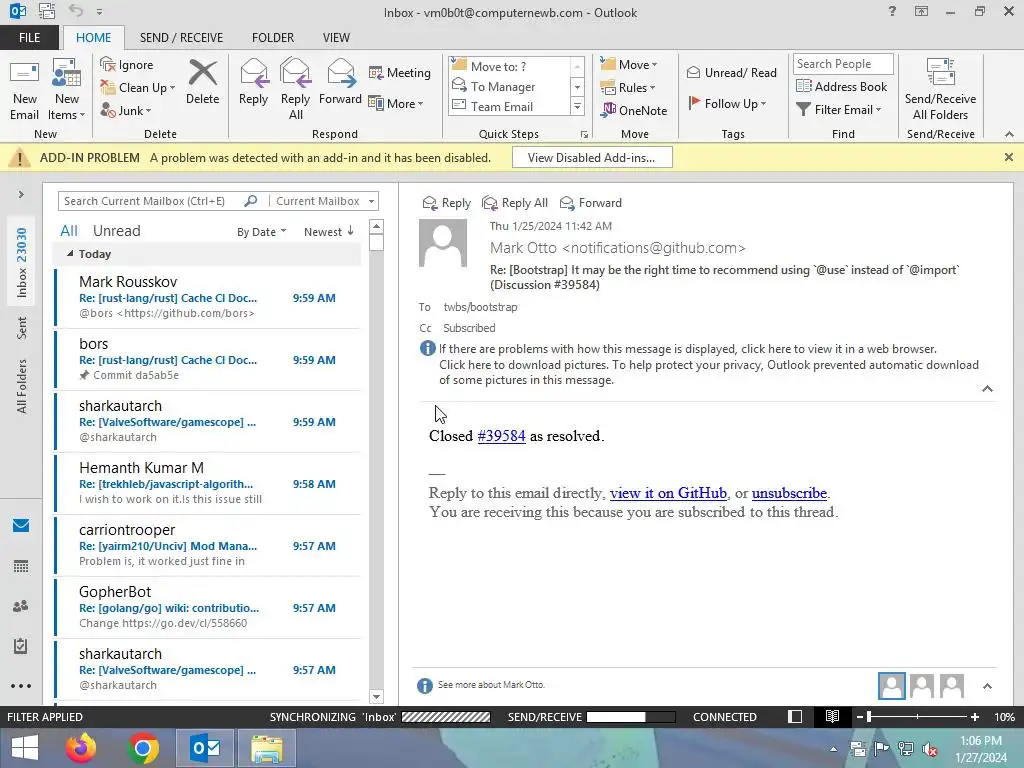Click the ribbon Reply button
The image size is (1024, 768).
253,82
